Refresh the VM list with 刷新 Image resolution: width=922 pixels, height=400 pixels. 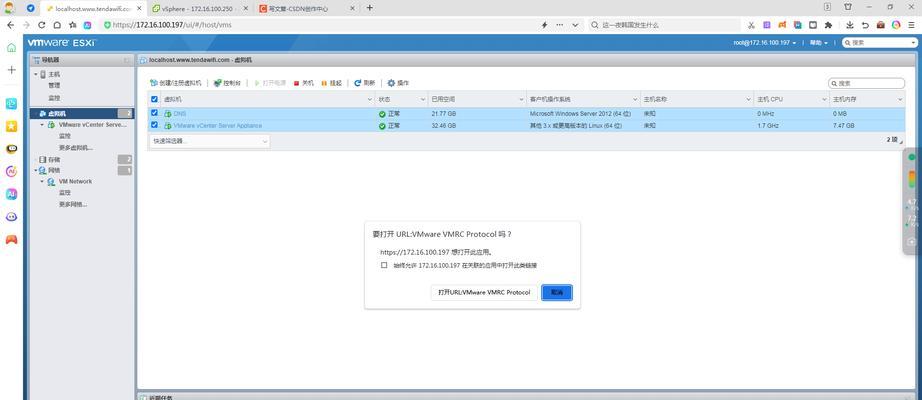[x=364, y=84]
